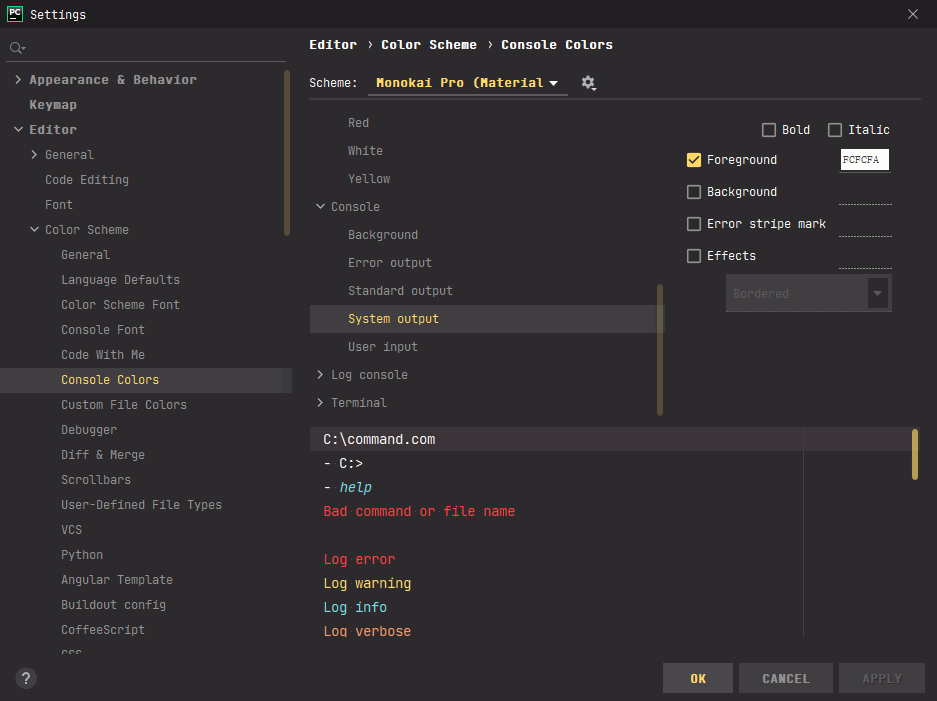Enable Bold formatting
This screenshot has height=701, width=937.
click(x=767, y=129)
